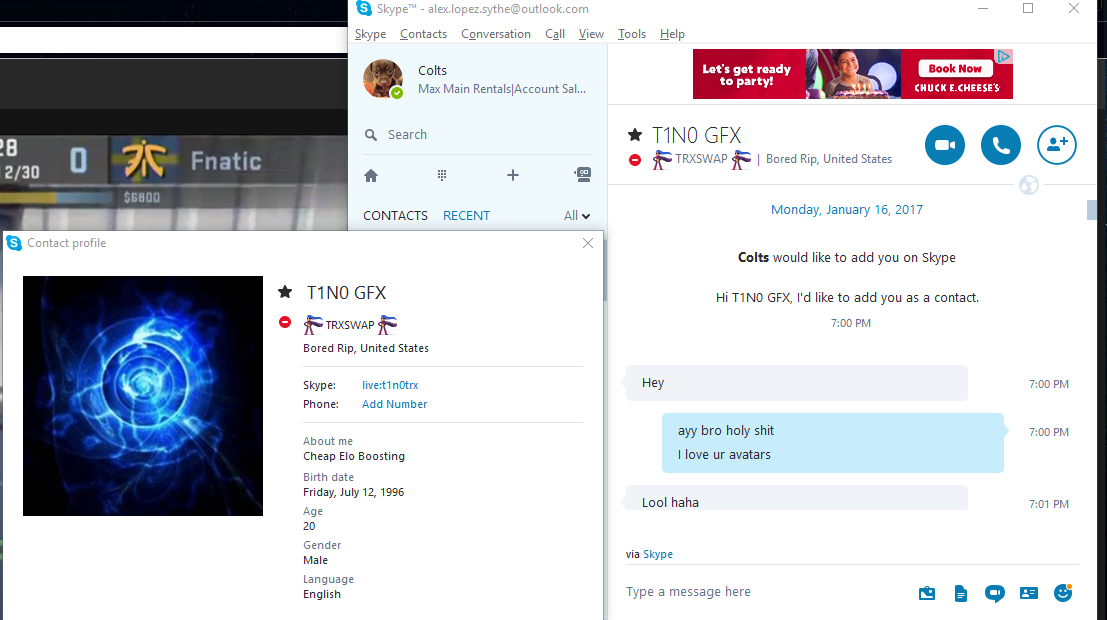
Task: Close the Contact profile window
Action: coord(587,243)
